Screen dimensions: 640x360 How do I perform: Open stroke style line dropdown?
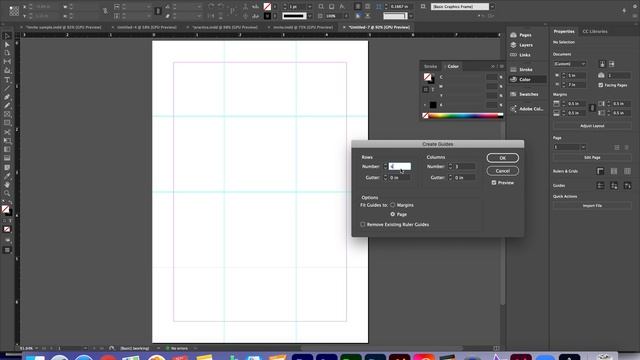tap(310, 16)
